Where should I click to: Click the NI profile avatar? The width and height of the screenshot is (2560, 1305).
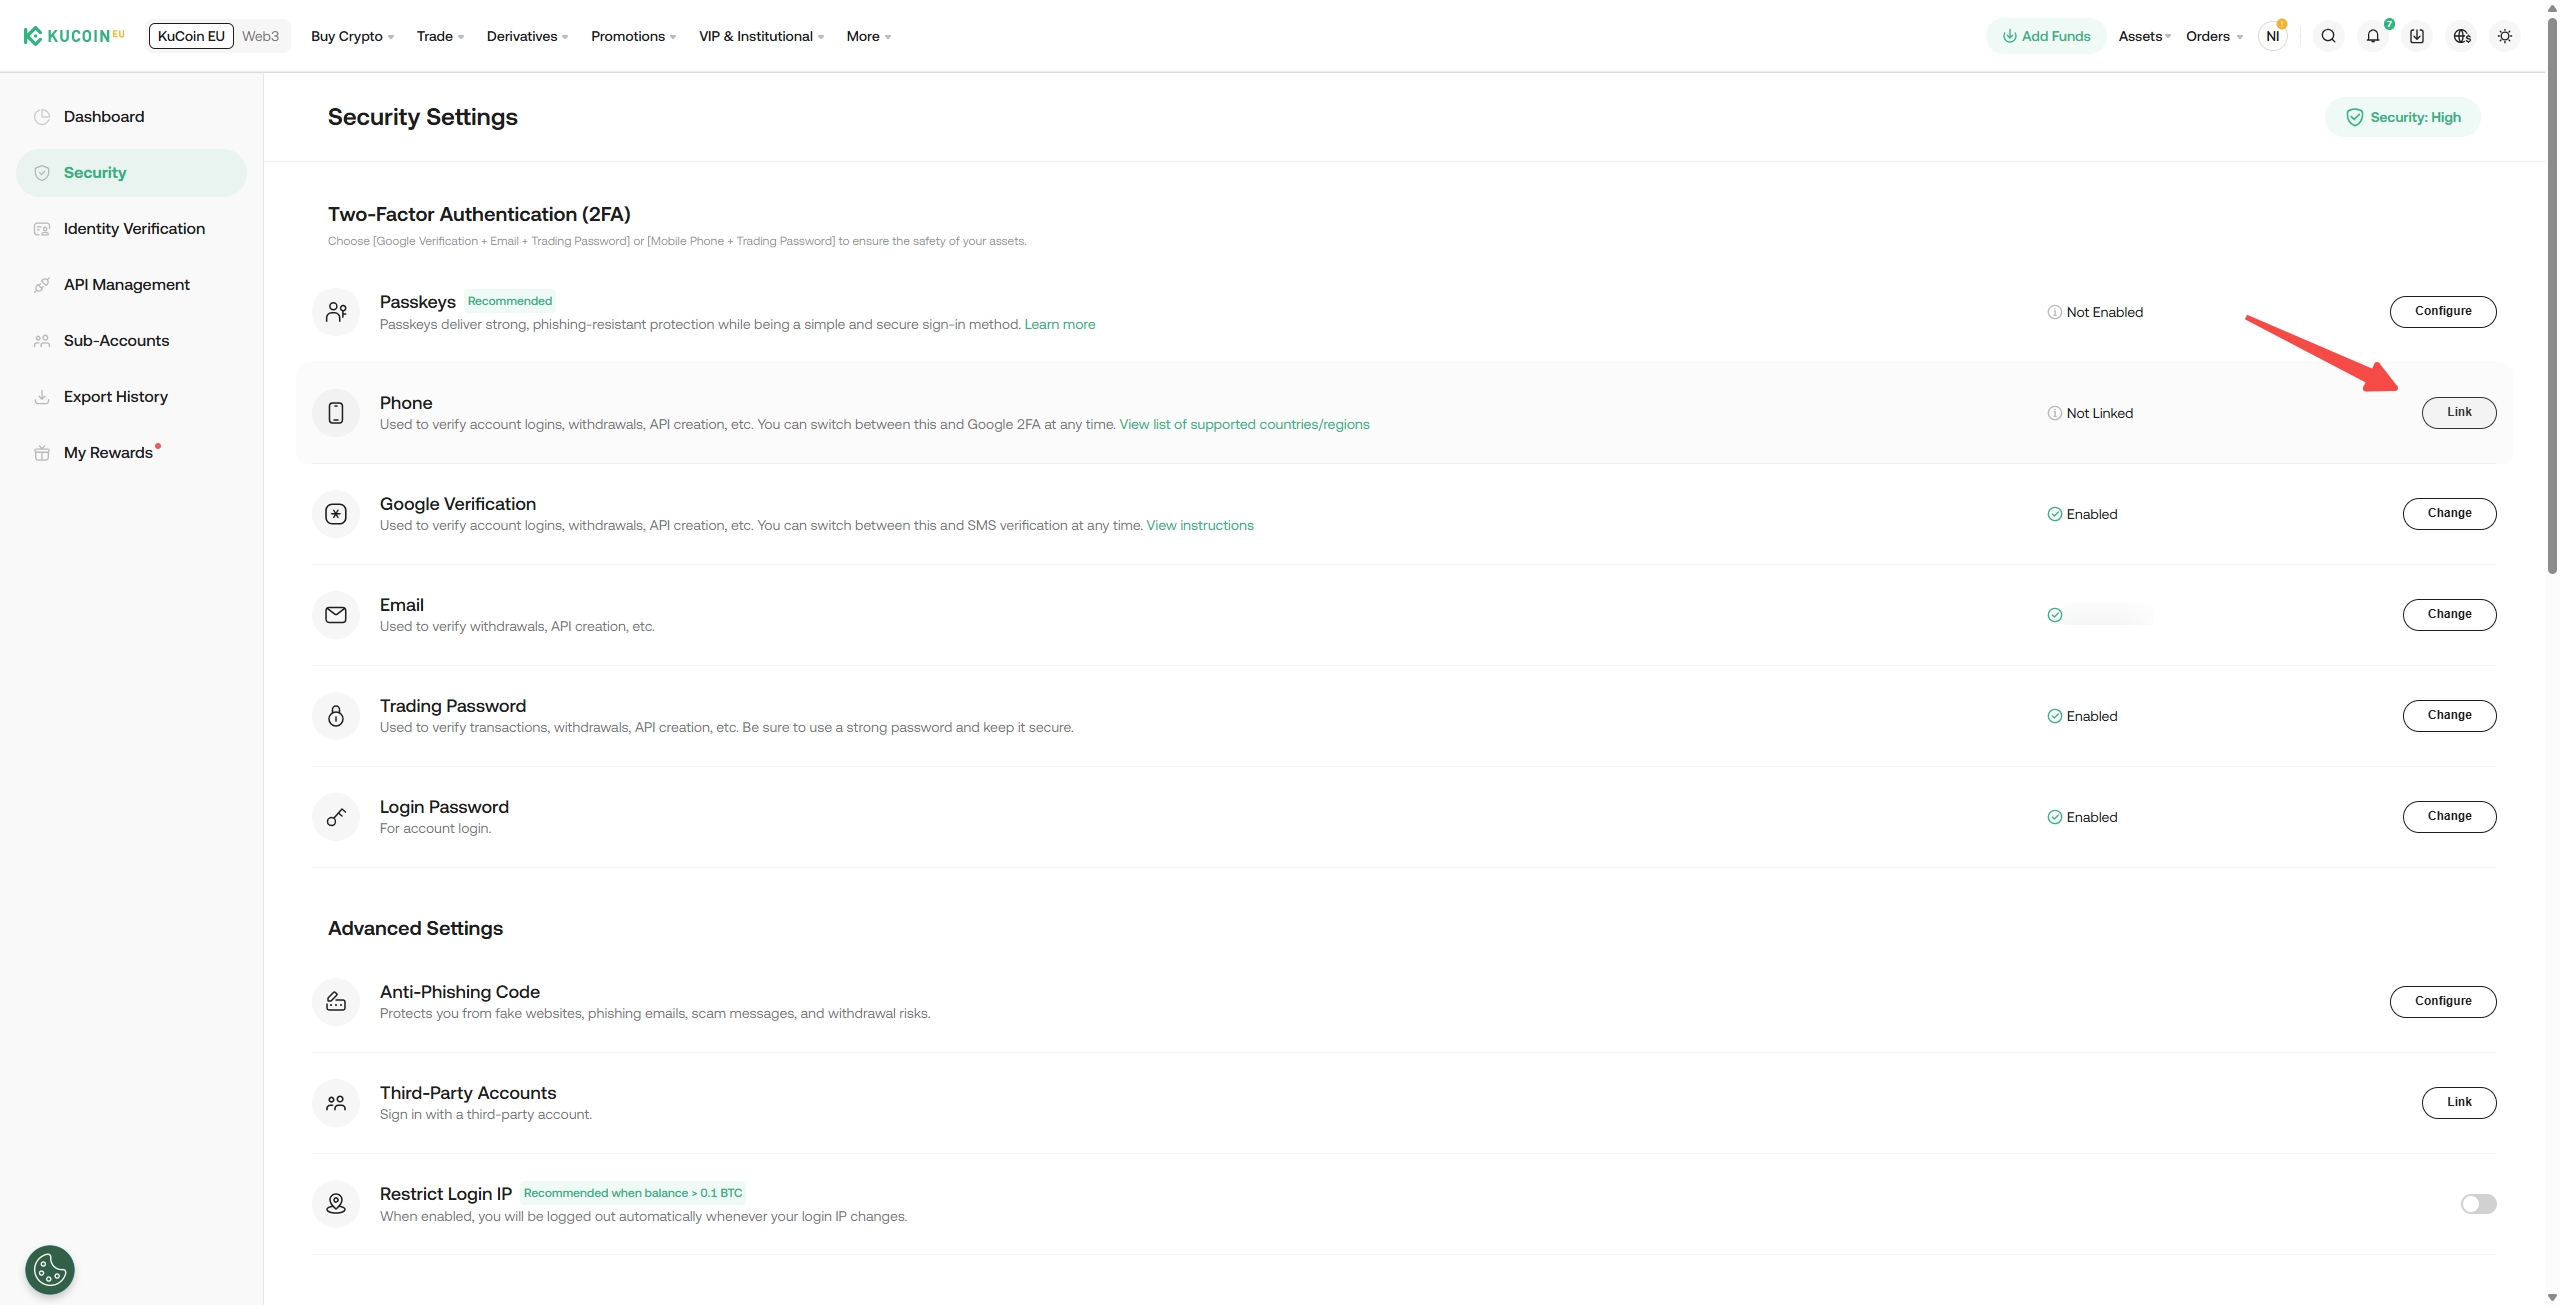[x=2272, y=36]
